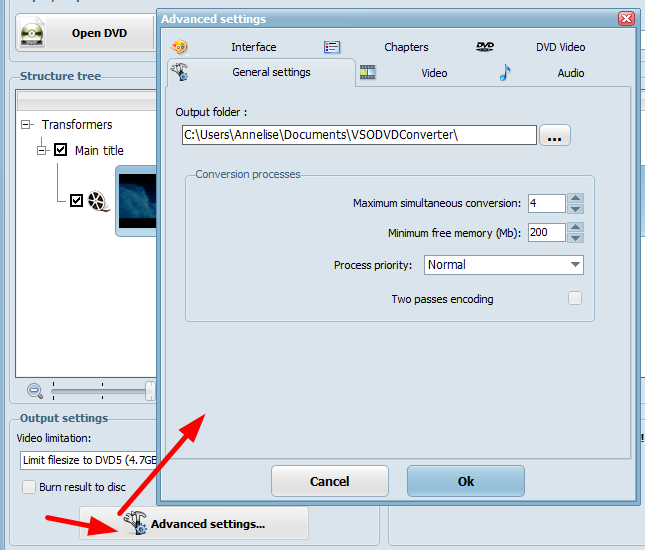Open the Video limitation dropdown
The width and height of the screenshot is (645, 550).
point(89,460)
